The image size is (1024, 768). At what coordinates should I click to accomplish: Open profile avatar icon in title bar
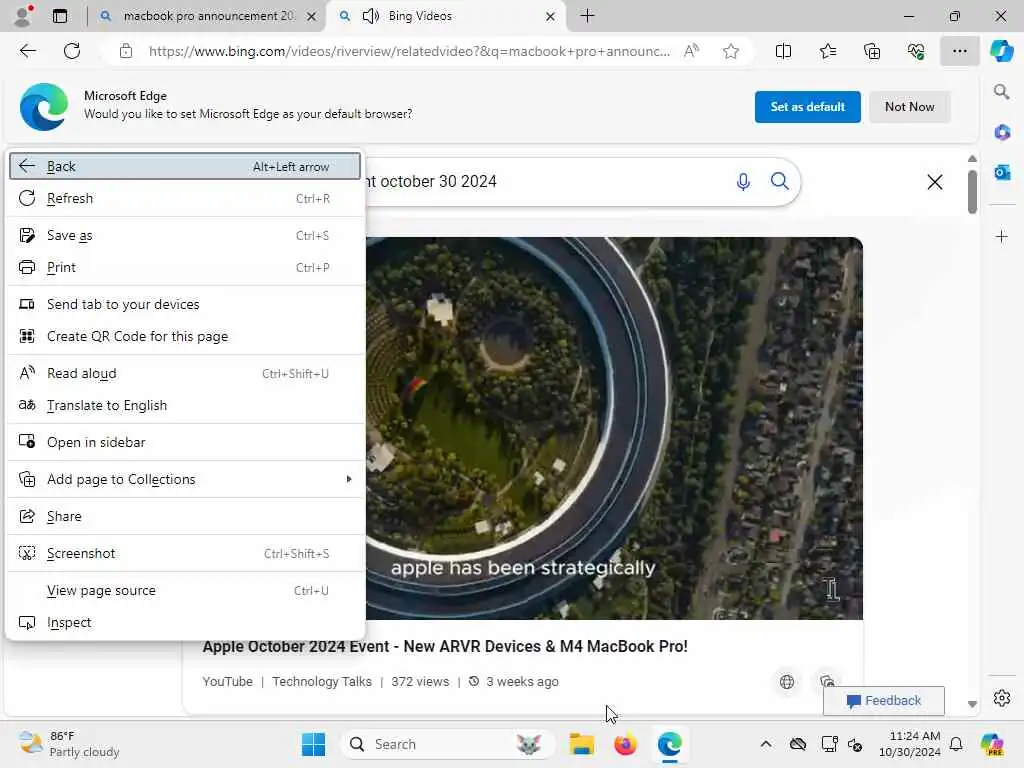pos(22,16)
